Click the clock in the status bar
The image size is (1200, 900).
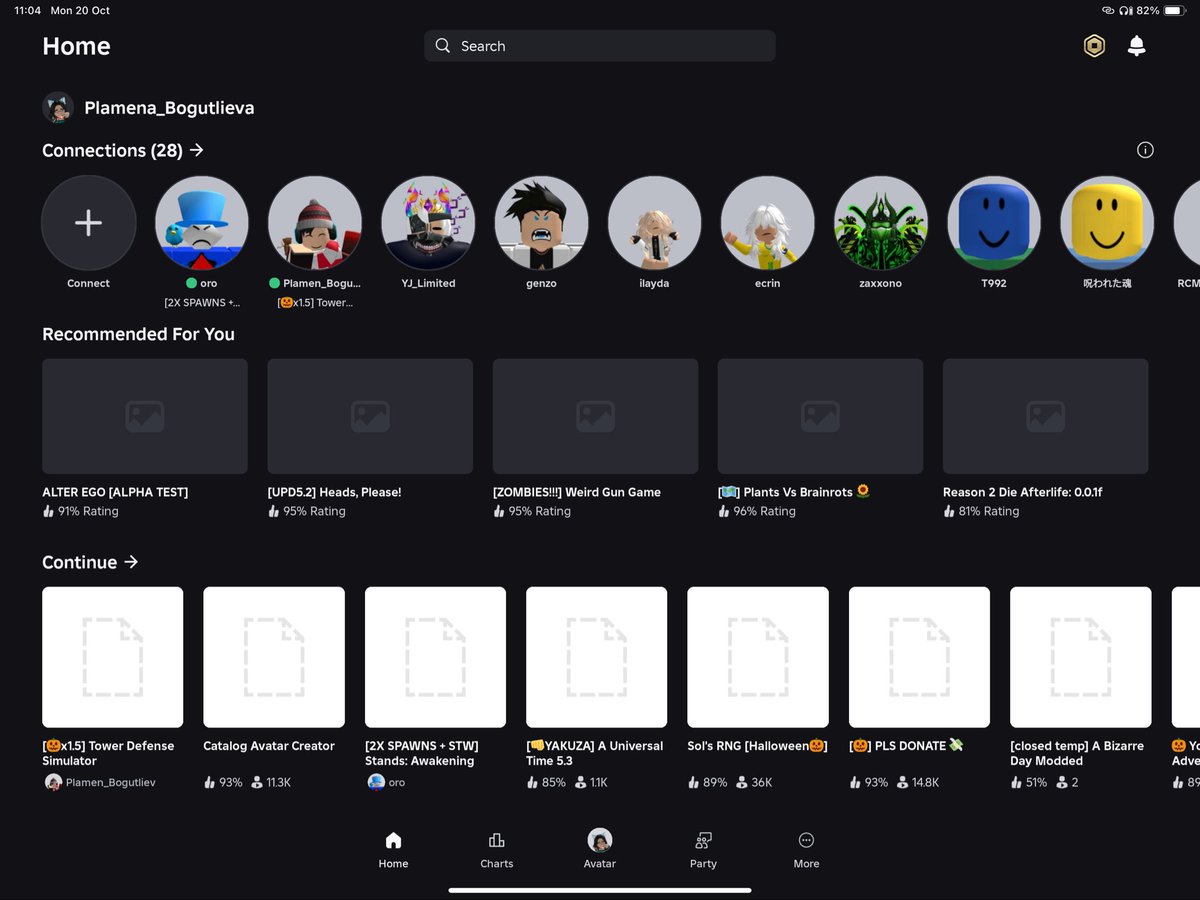(27, 10)
